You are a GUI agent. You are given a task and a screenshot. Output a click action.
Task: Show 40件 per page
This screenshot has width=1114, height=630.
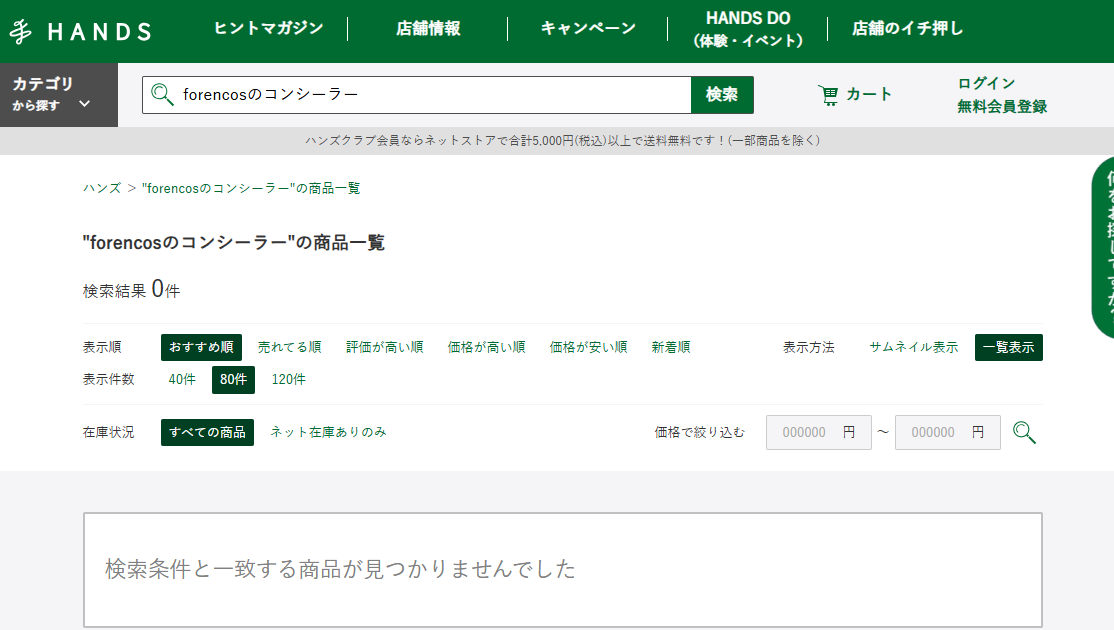pos(182,379)
